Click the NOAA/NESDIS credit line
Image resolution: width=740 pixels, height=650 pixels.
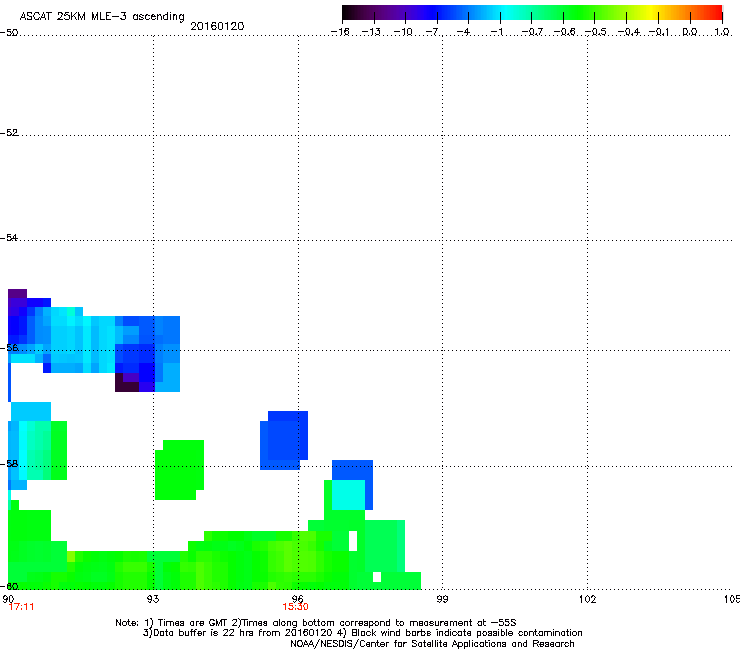[432, 644]
